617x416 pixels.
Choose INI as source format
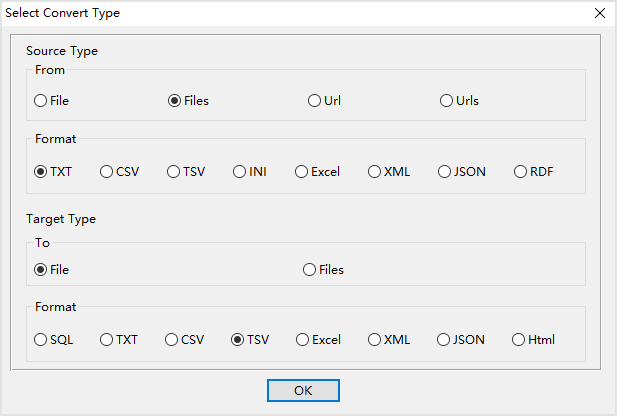[x=240, y=171]
